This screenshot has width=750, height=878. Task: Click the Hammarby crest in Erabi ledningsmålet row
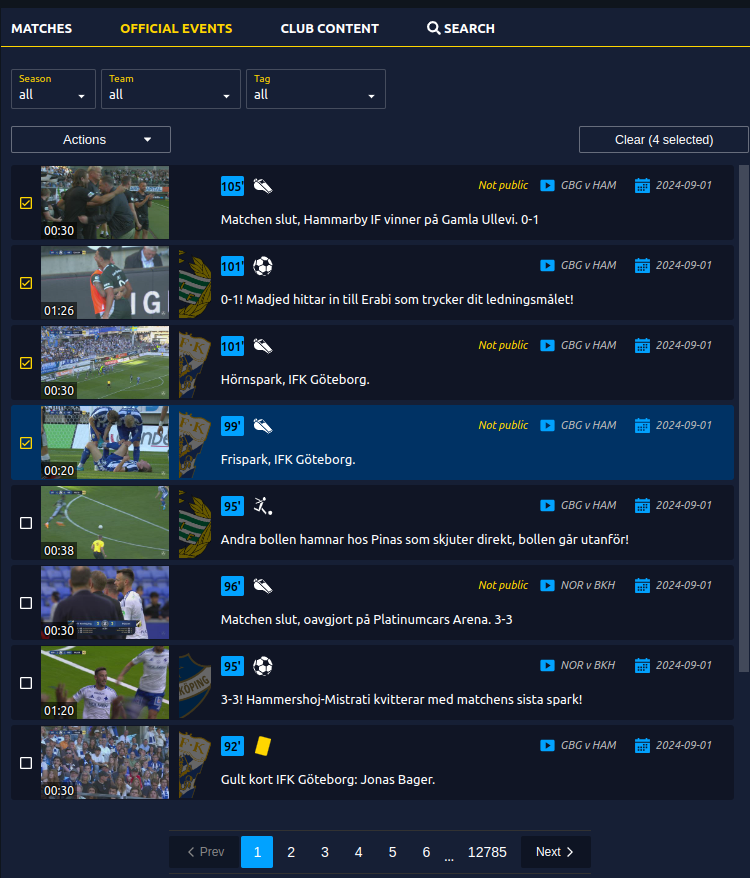pos(195,284)
